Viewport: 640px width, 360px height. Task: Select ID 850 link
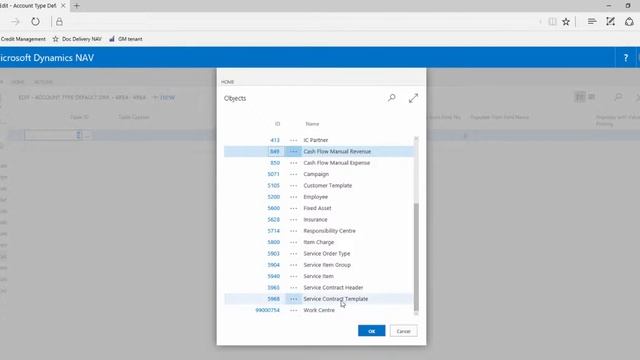click(x=275, y=163)
